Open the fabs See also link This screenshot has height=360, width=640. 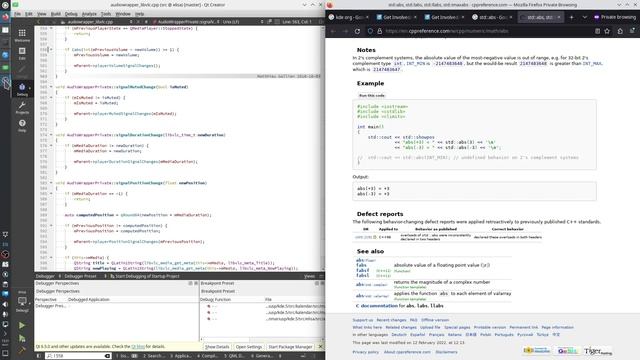361,265
